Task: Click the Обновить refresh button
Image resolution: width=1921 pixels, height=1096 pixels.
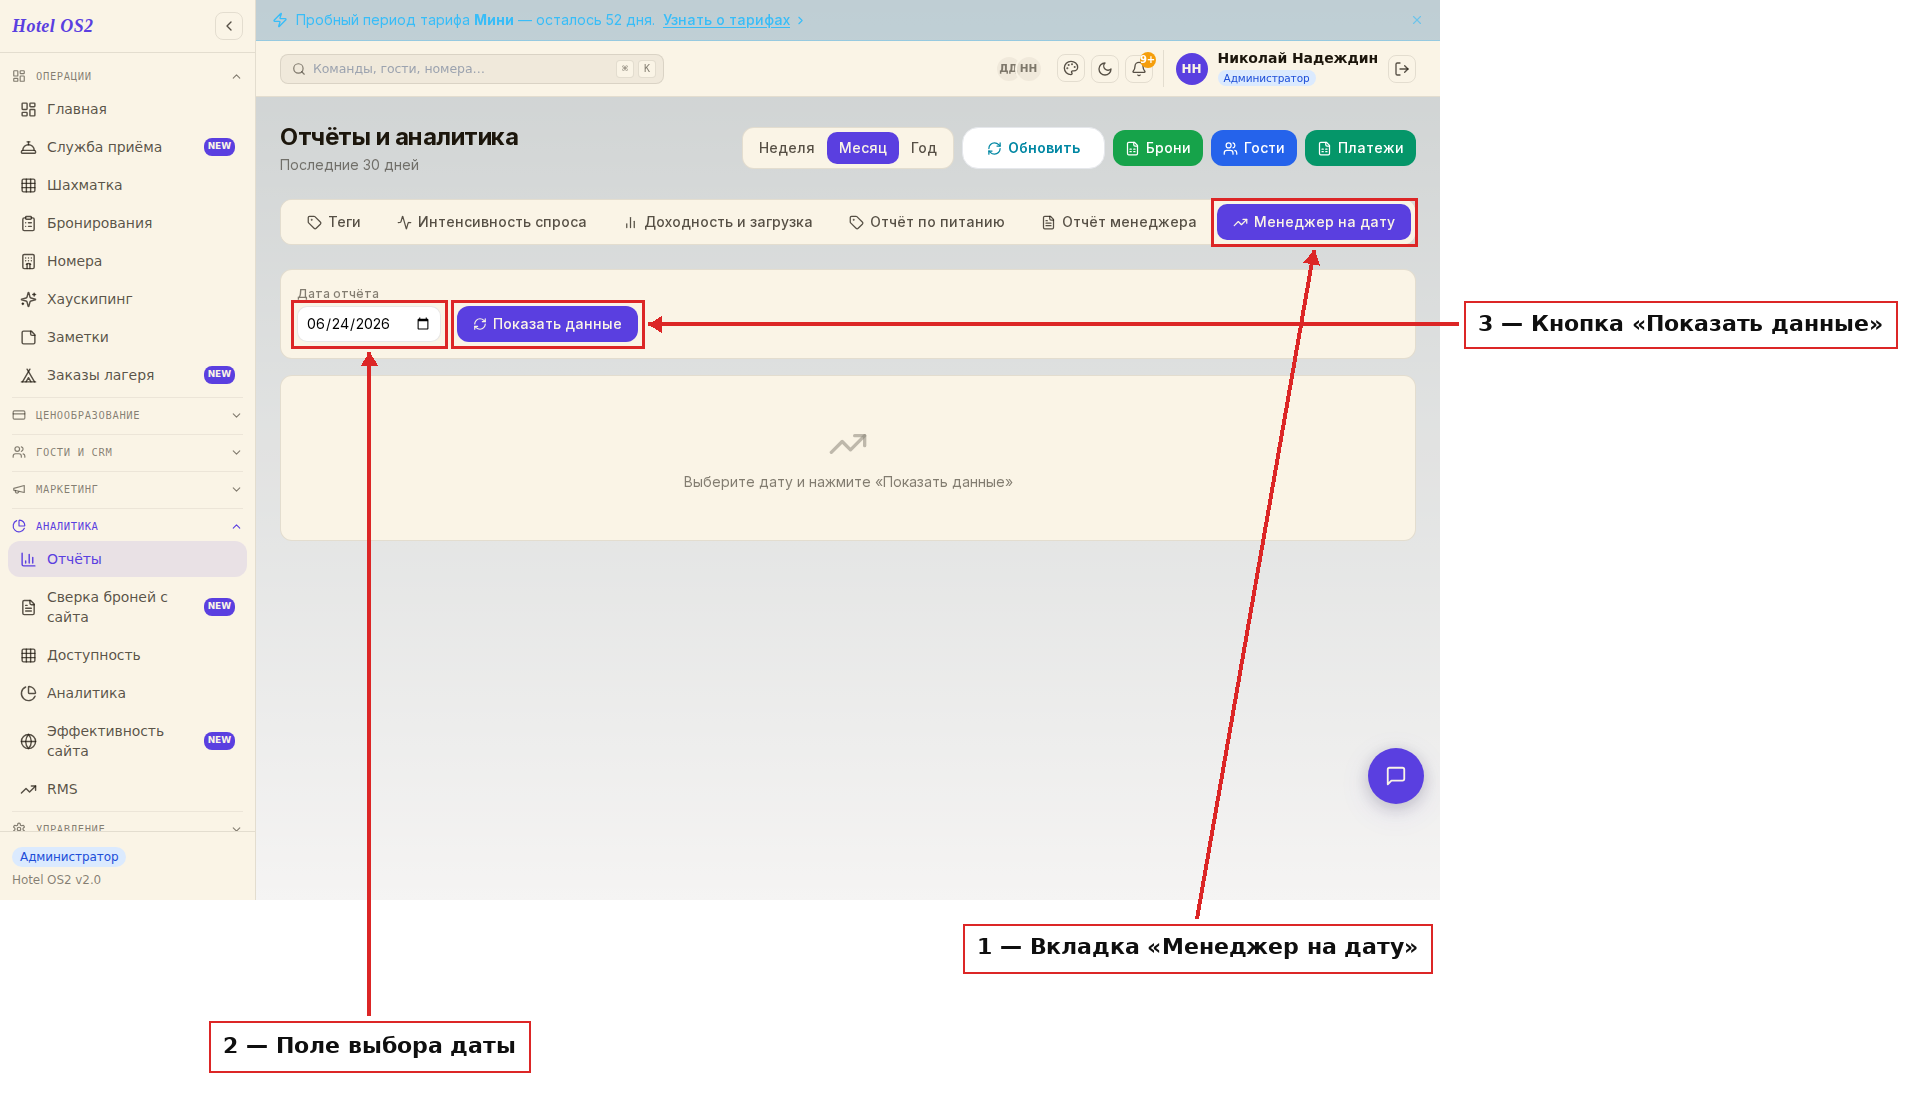Action: pos(1033,148)
